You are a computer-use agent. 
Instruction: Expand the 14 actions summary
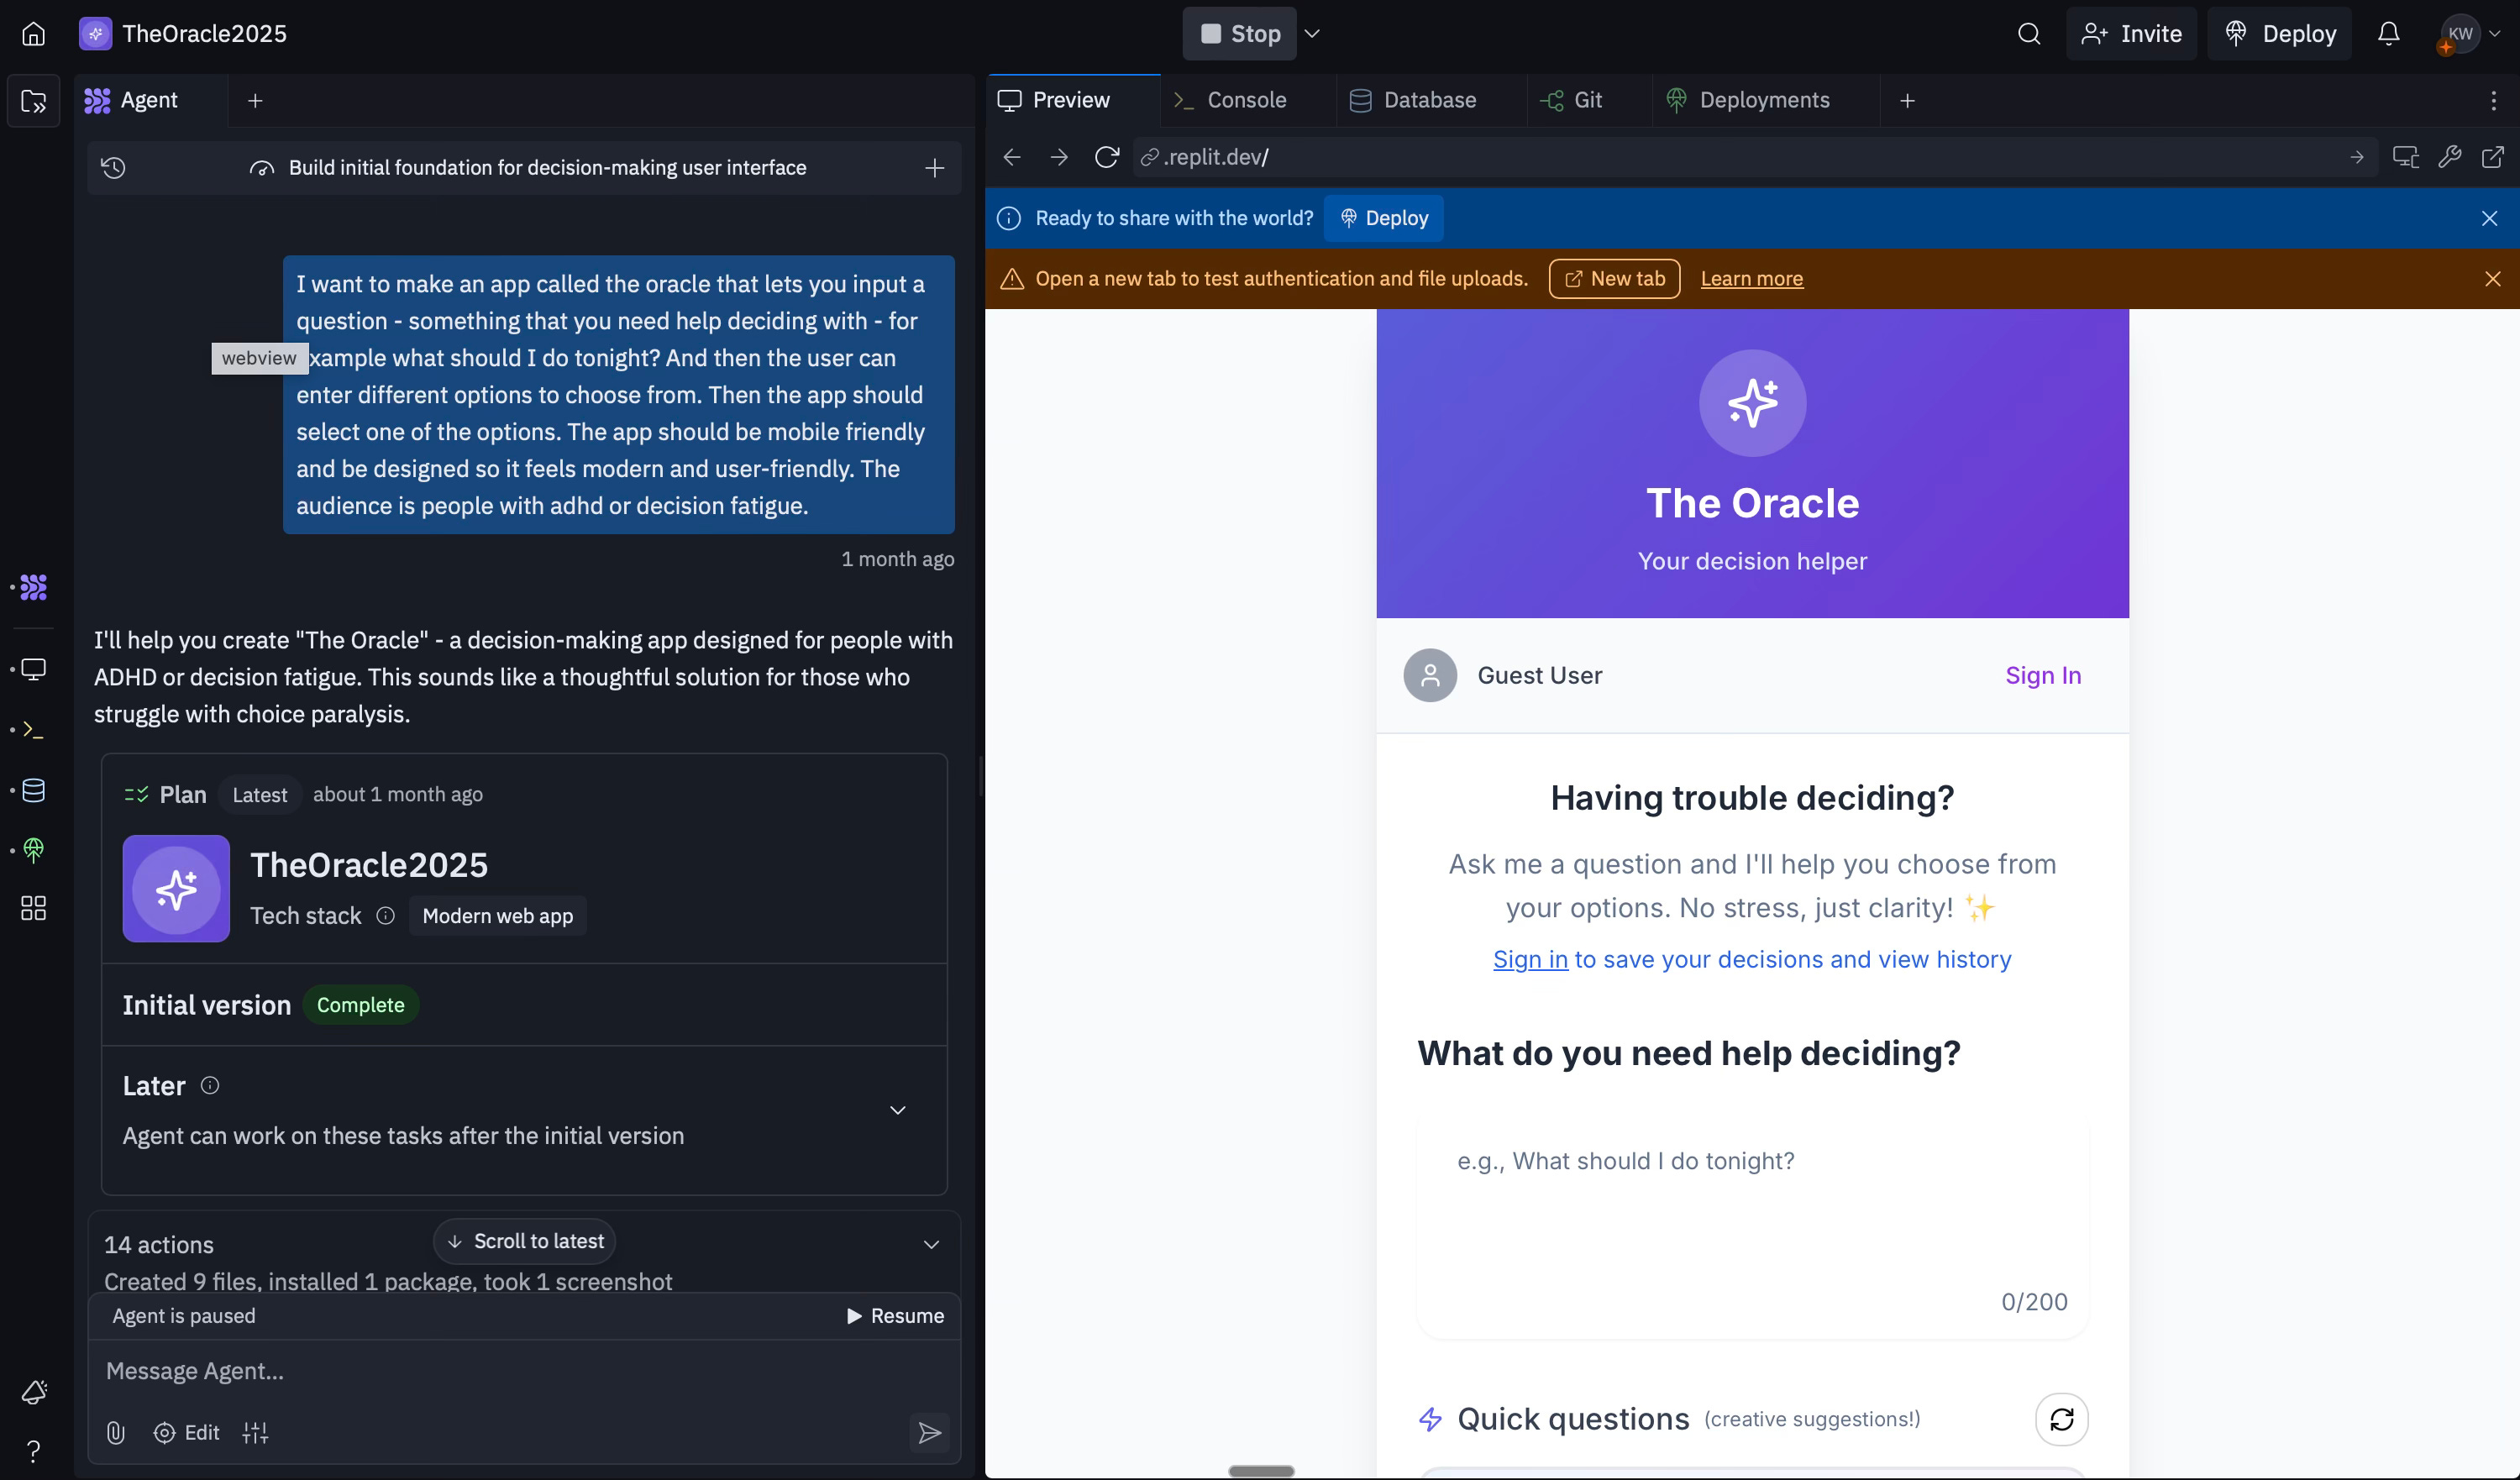click(x=931, y=1244)
